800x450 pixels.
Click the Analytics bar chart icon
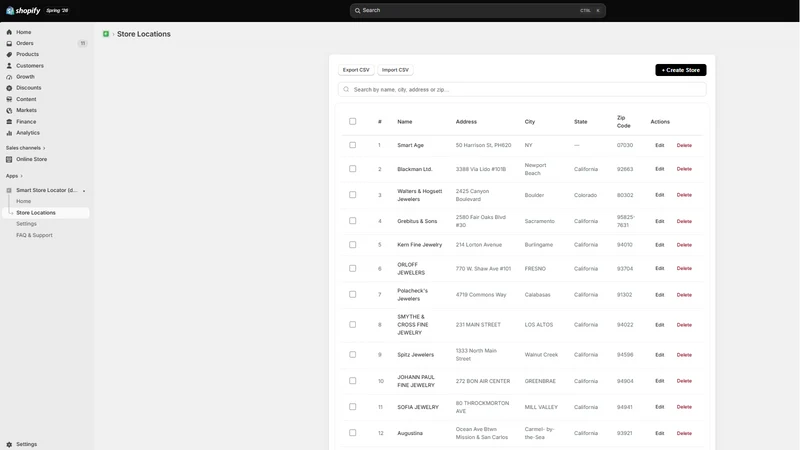pyautogui.click(x=9, y=133)
